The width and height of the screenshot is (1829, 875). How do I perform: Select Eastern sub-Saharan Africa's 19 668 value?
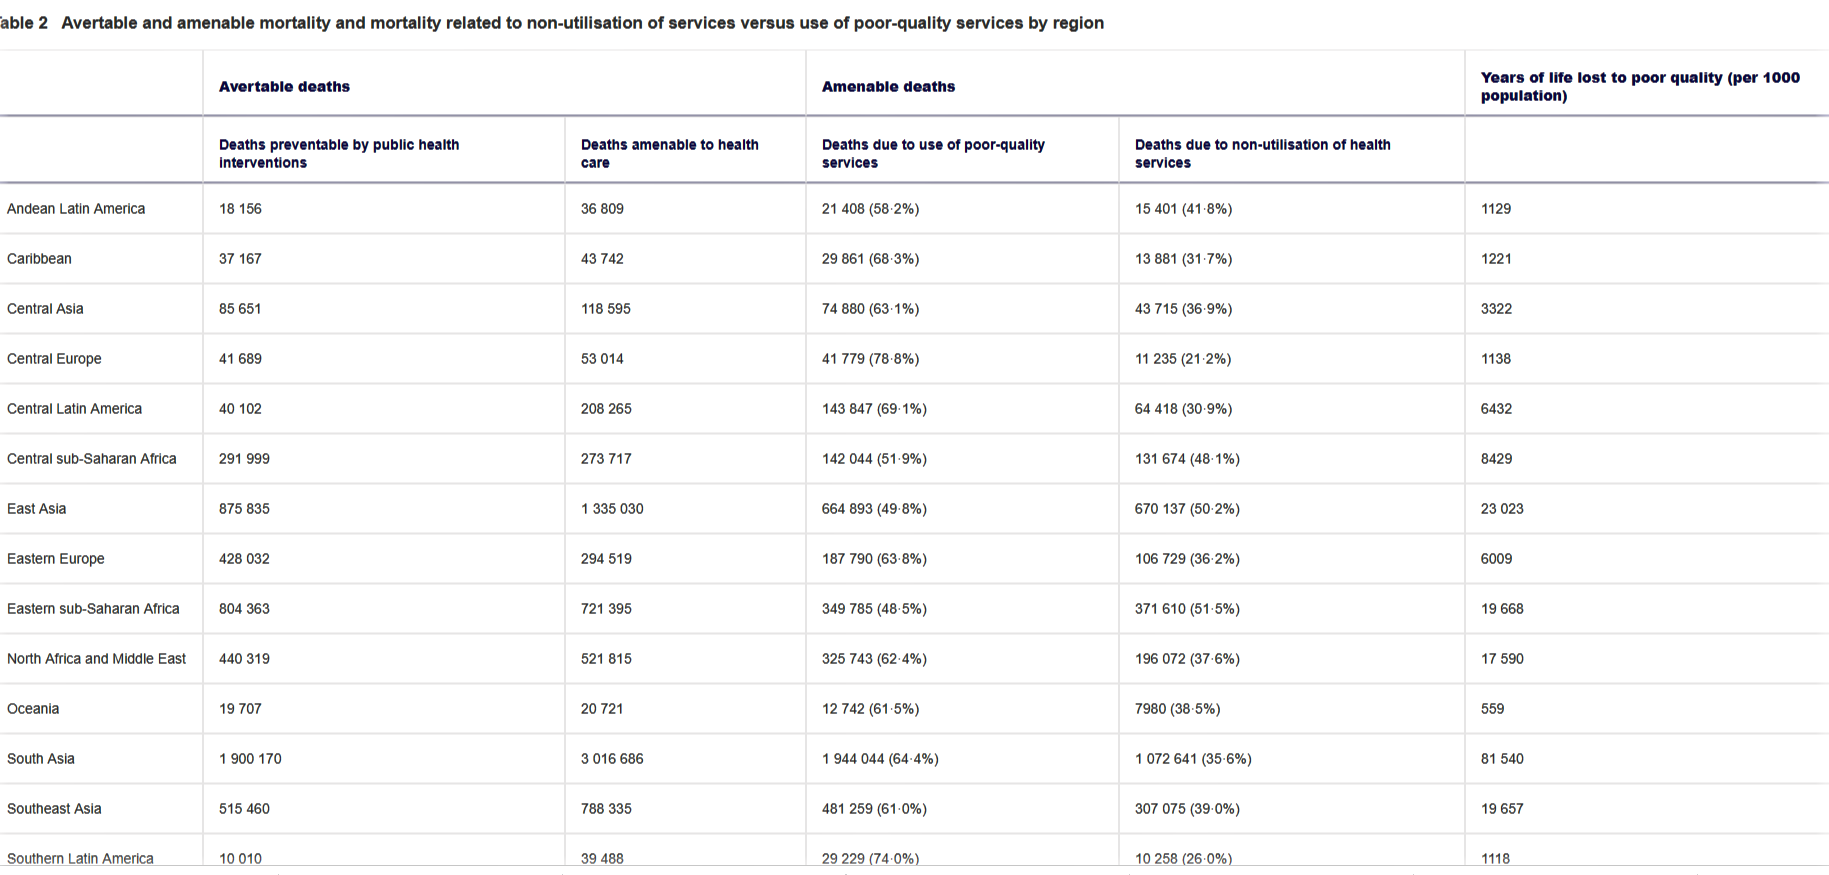click(x=1502, y=609)
